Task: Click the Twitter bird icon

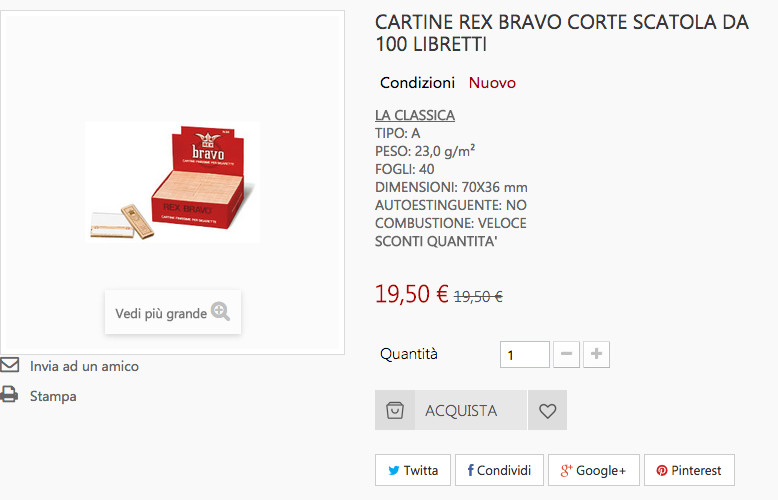Action: [x=394, y=470]
